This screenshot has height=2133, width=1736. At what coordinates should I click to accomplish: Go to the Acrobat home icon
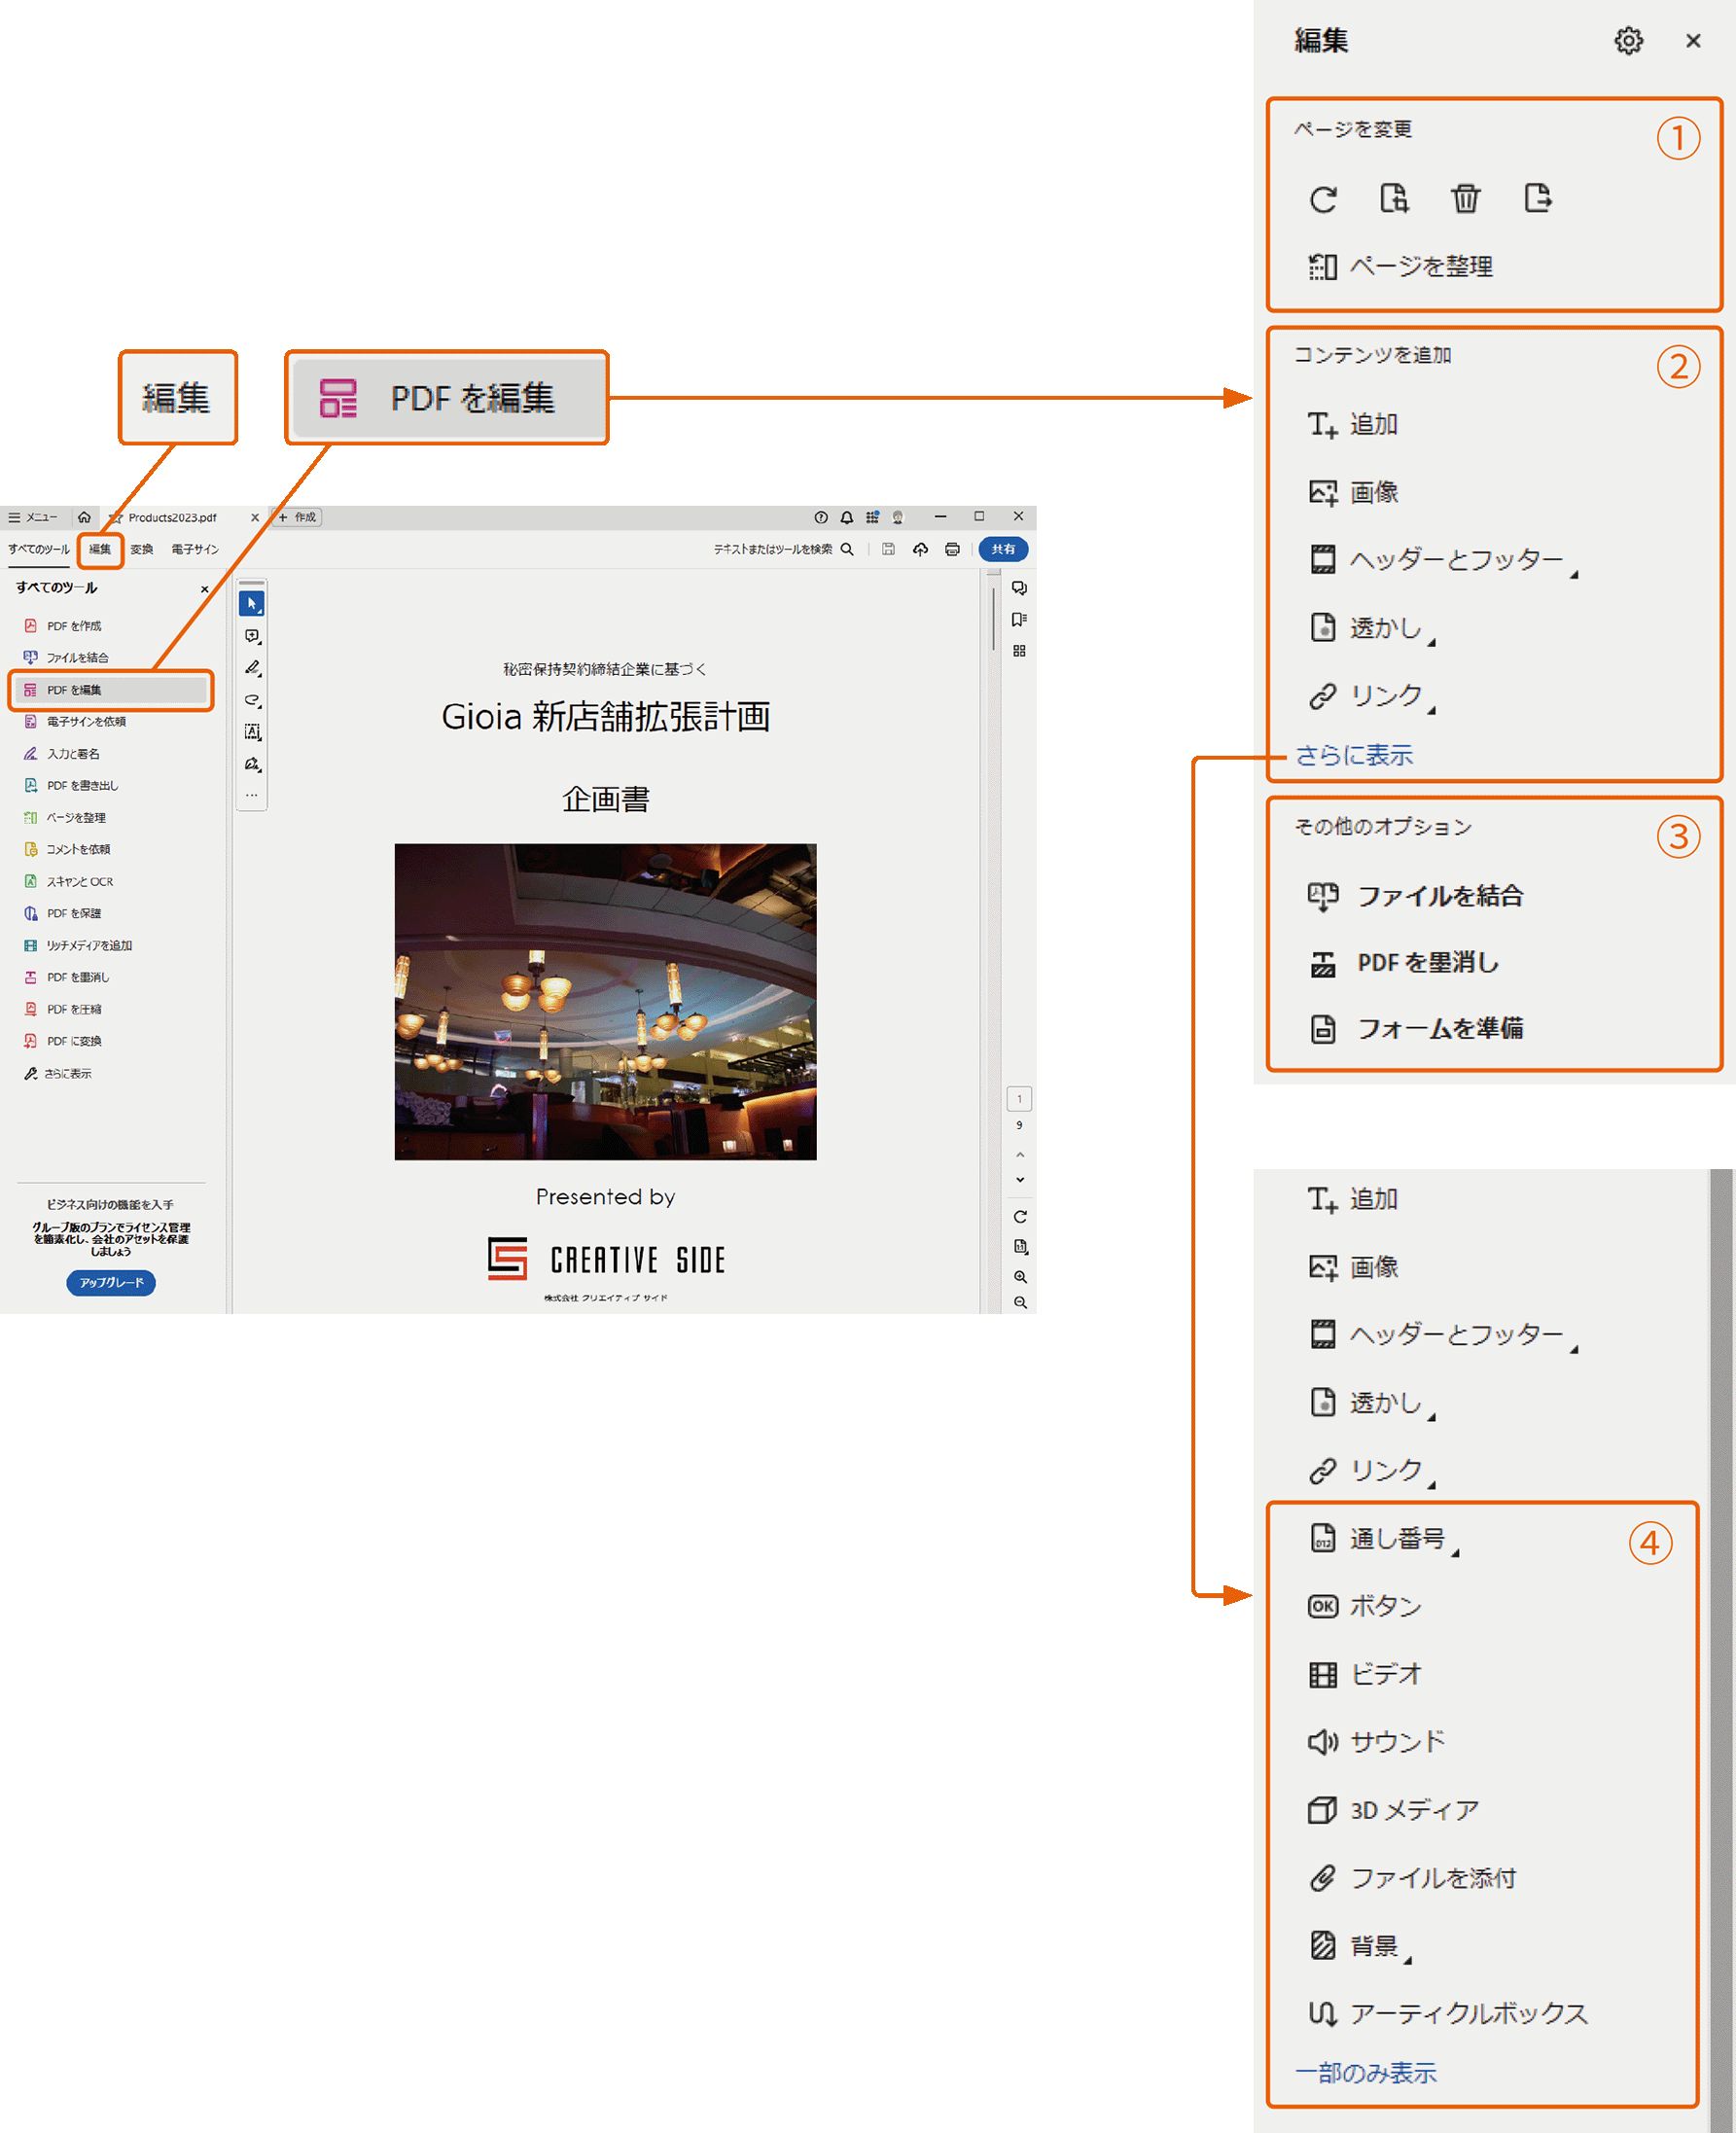[x=84, y=517]
